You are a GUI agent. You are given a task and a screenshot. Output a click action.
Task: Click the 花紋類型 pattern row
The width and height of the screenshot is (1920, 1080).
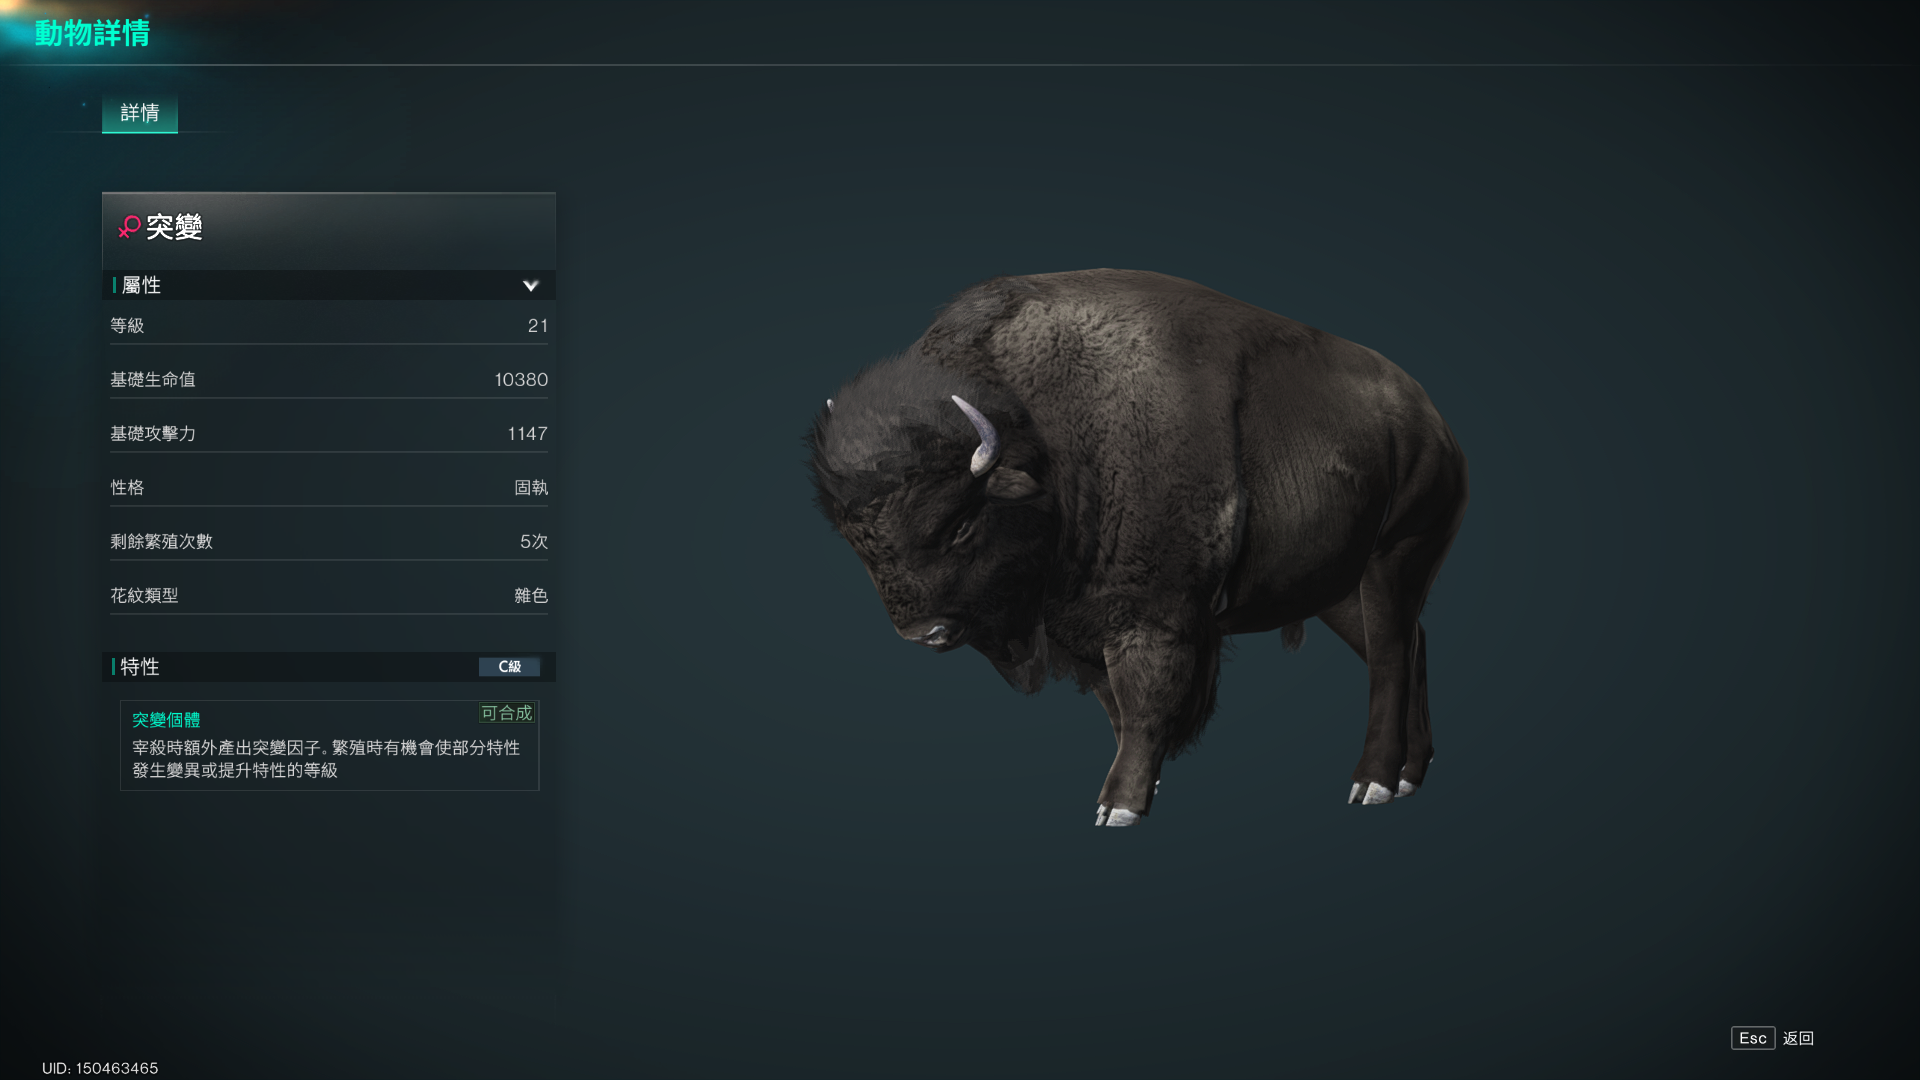click(x=329, y=596)
